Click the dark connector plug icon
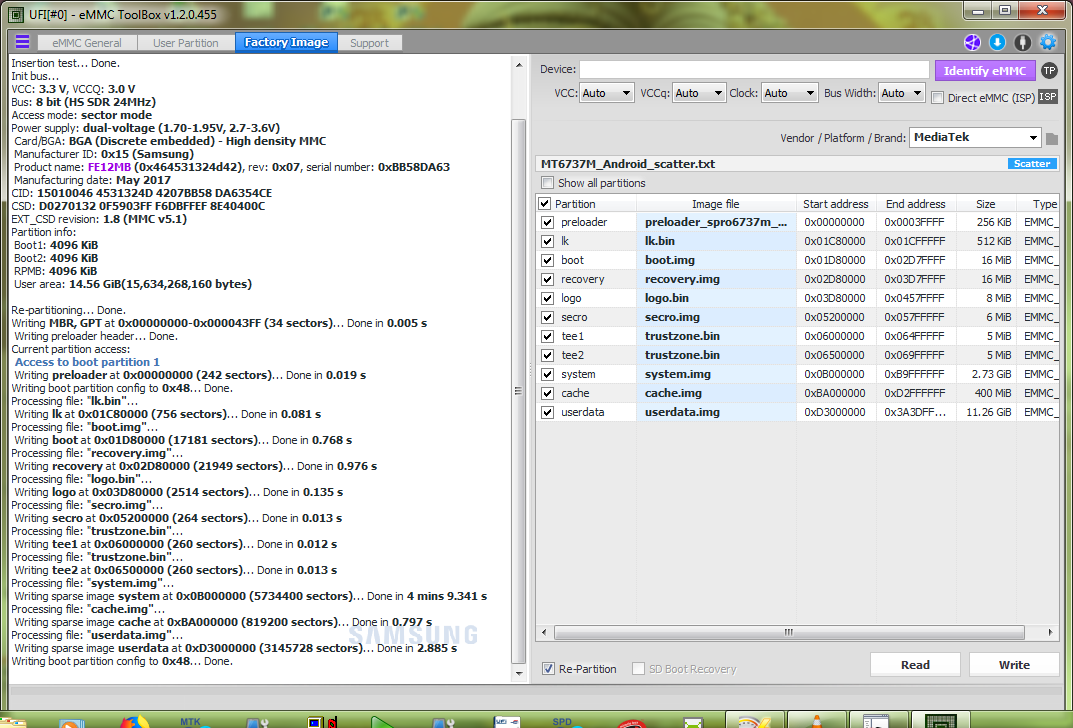Image resolution: width=1073 pixels, height=728 pixels. tap(1022, 42)
